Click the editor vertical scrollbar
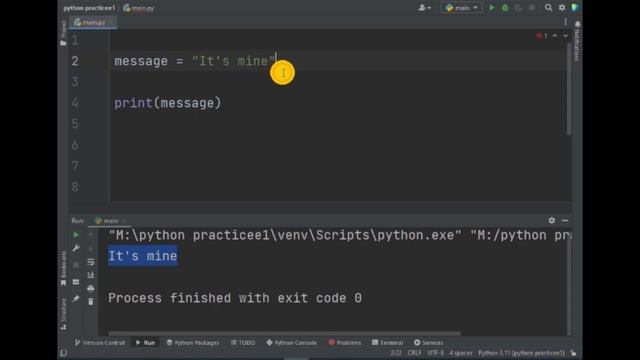Screen dimensions: 640x360 coord(569,89)
